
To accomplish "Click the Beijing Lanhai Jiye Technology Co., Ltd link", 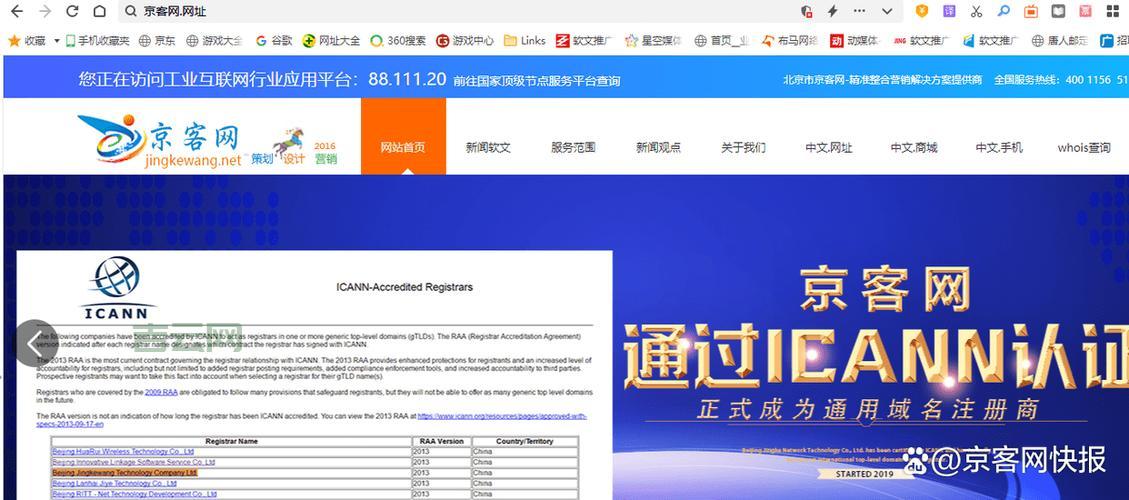I will click(113, 483).
